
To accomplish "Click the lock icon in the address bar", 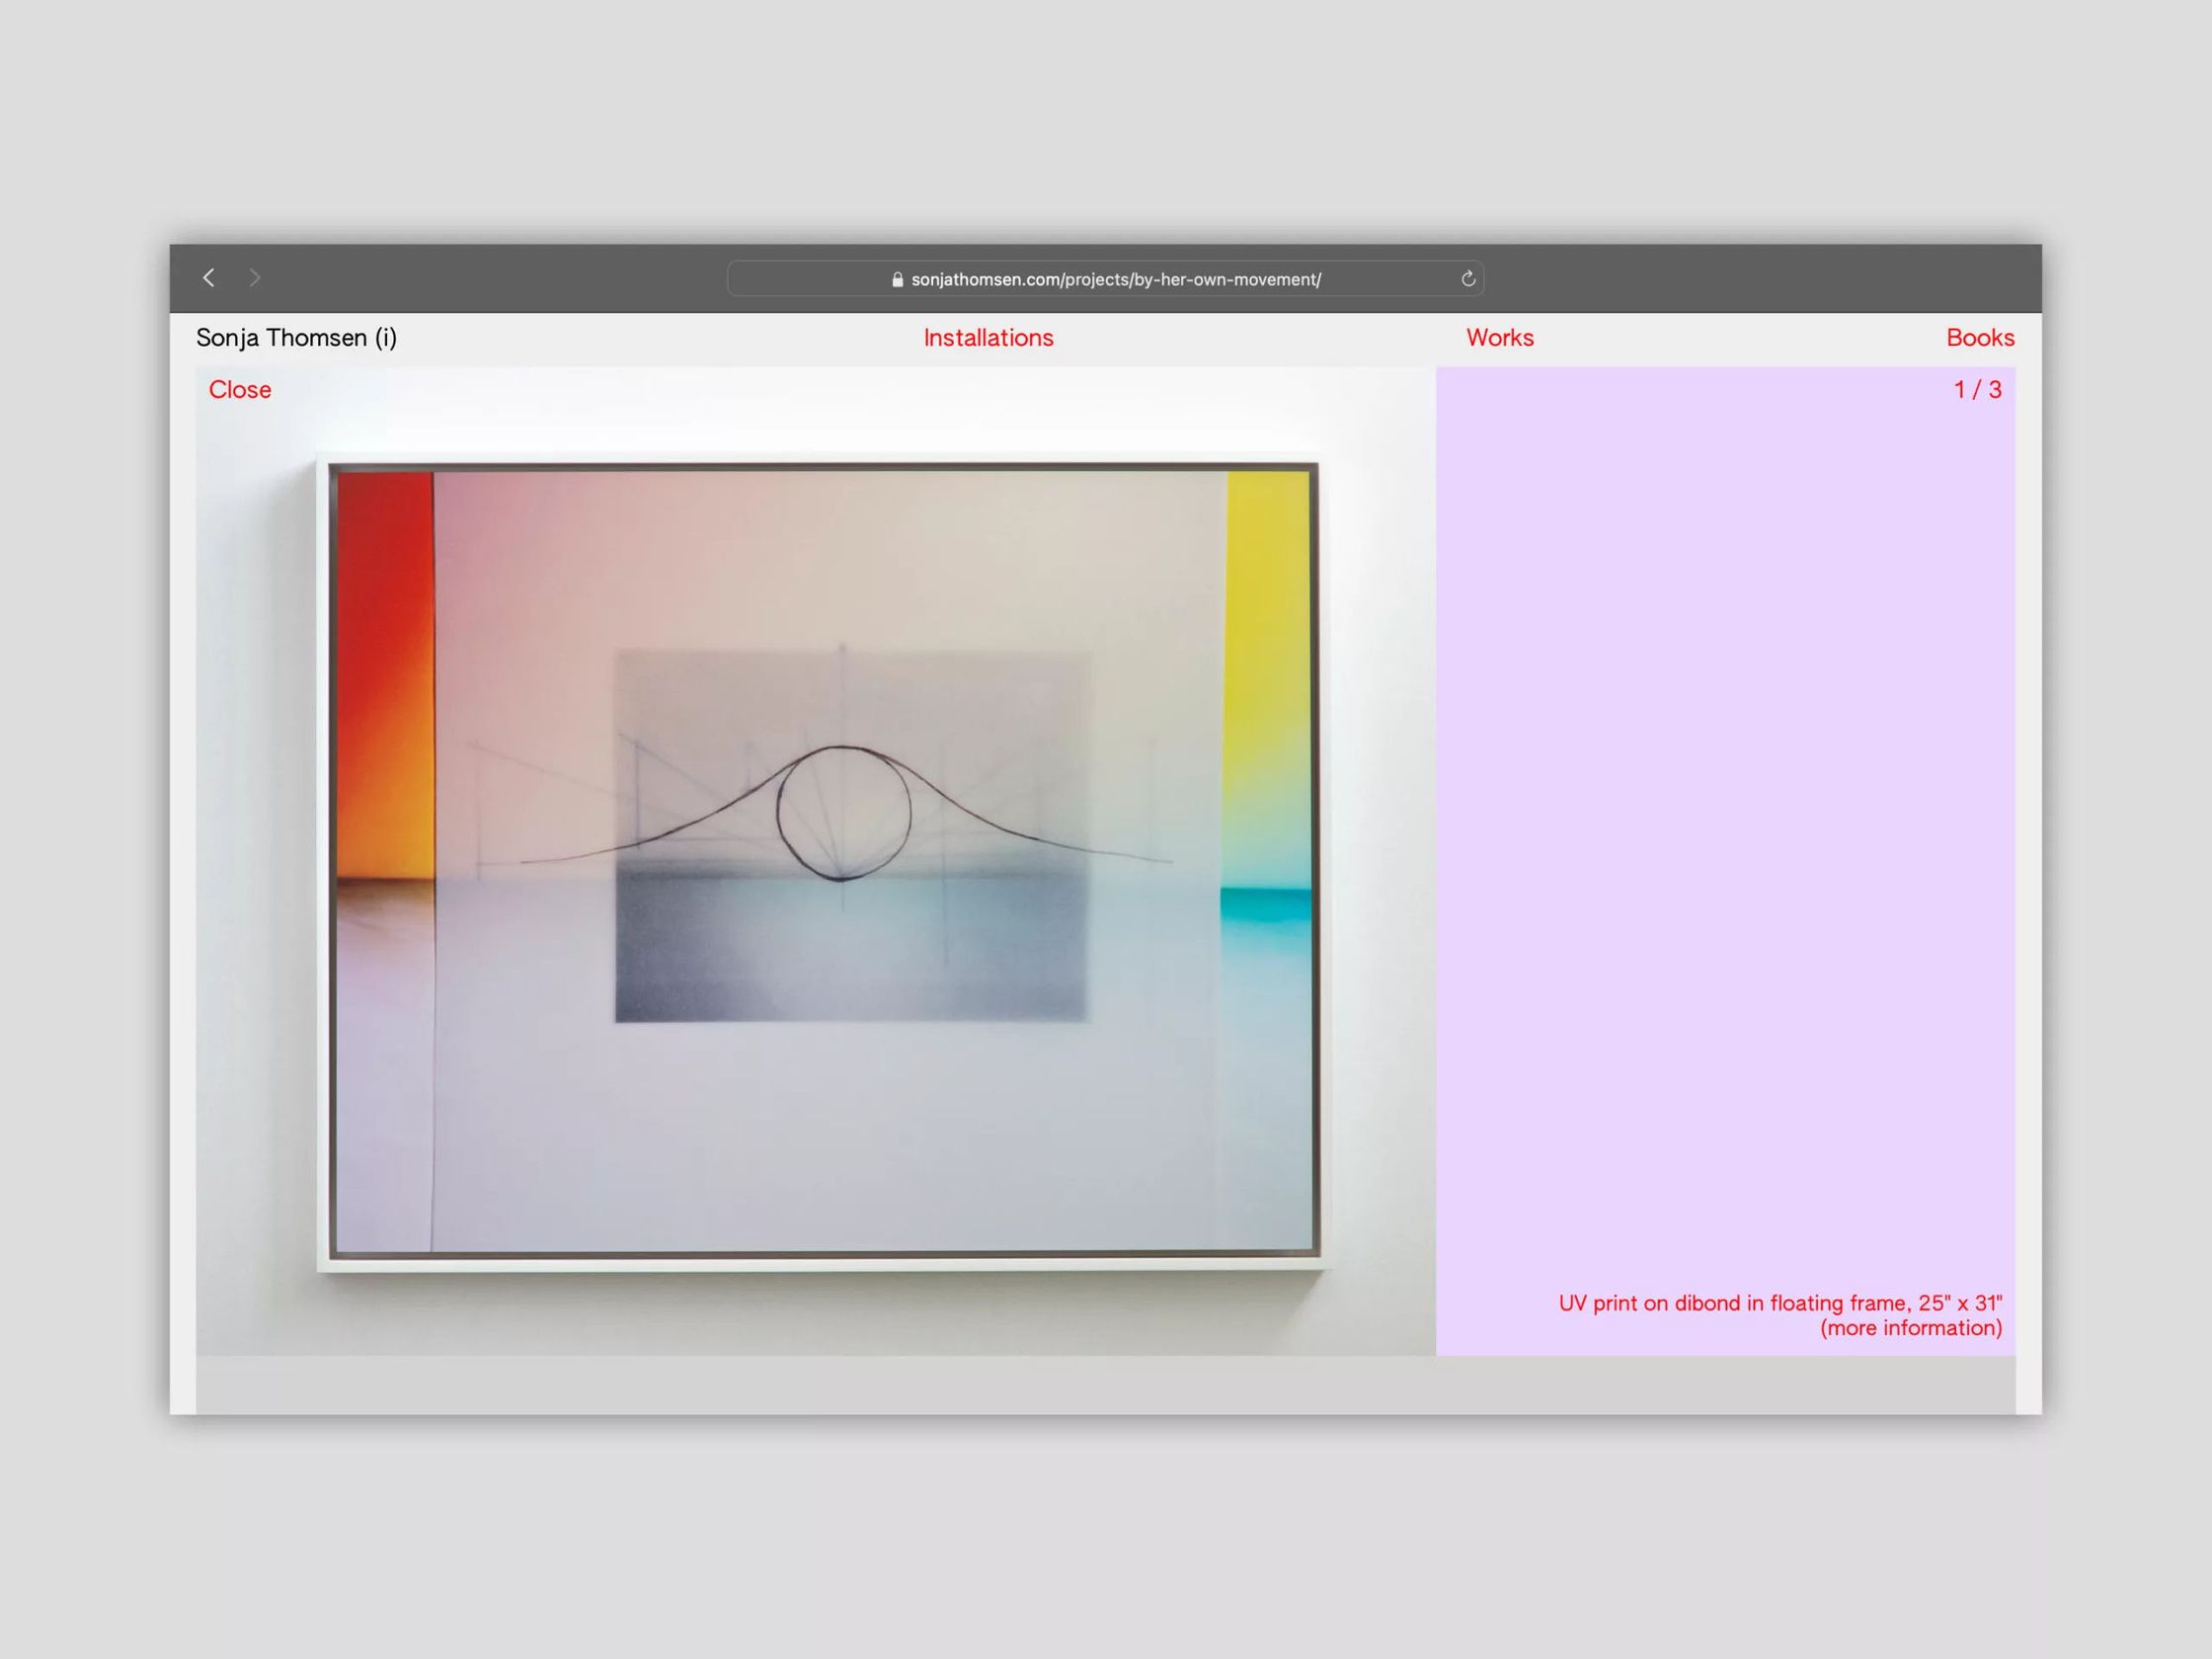I will point(897,280).
